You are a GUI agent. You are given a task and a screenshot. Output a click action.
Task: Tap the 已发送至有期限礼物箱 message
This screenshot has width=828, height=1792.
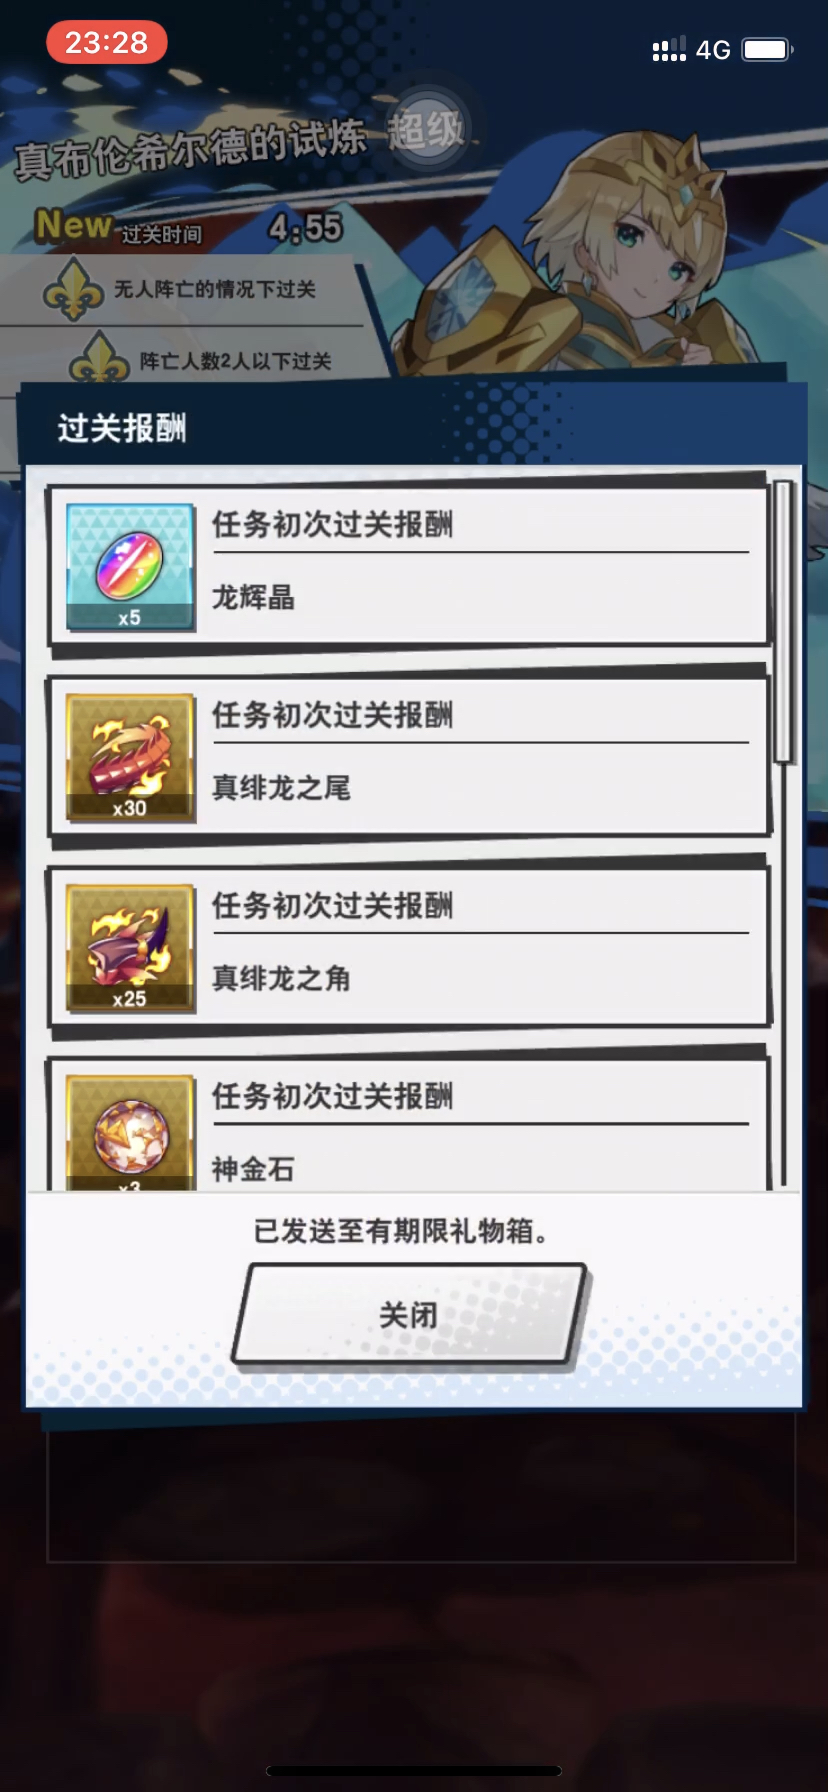(x=402, y=1231)
